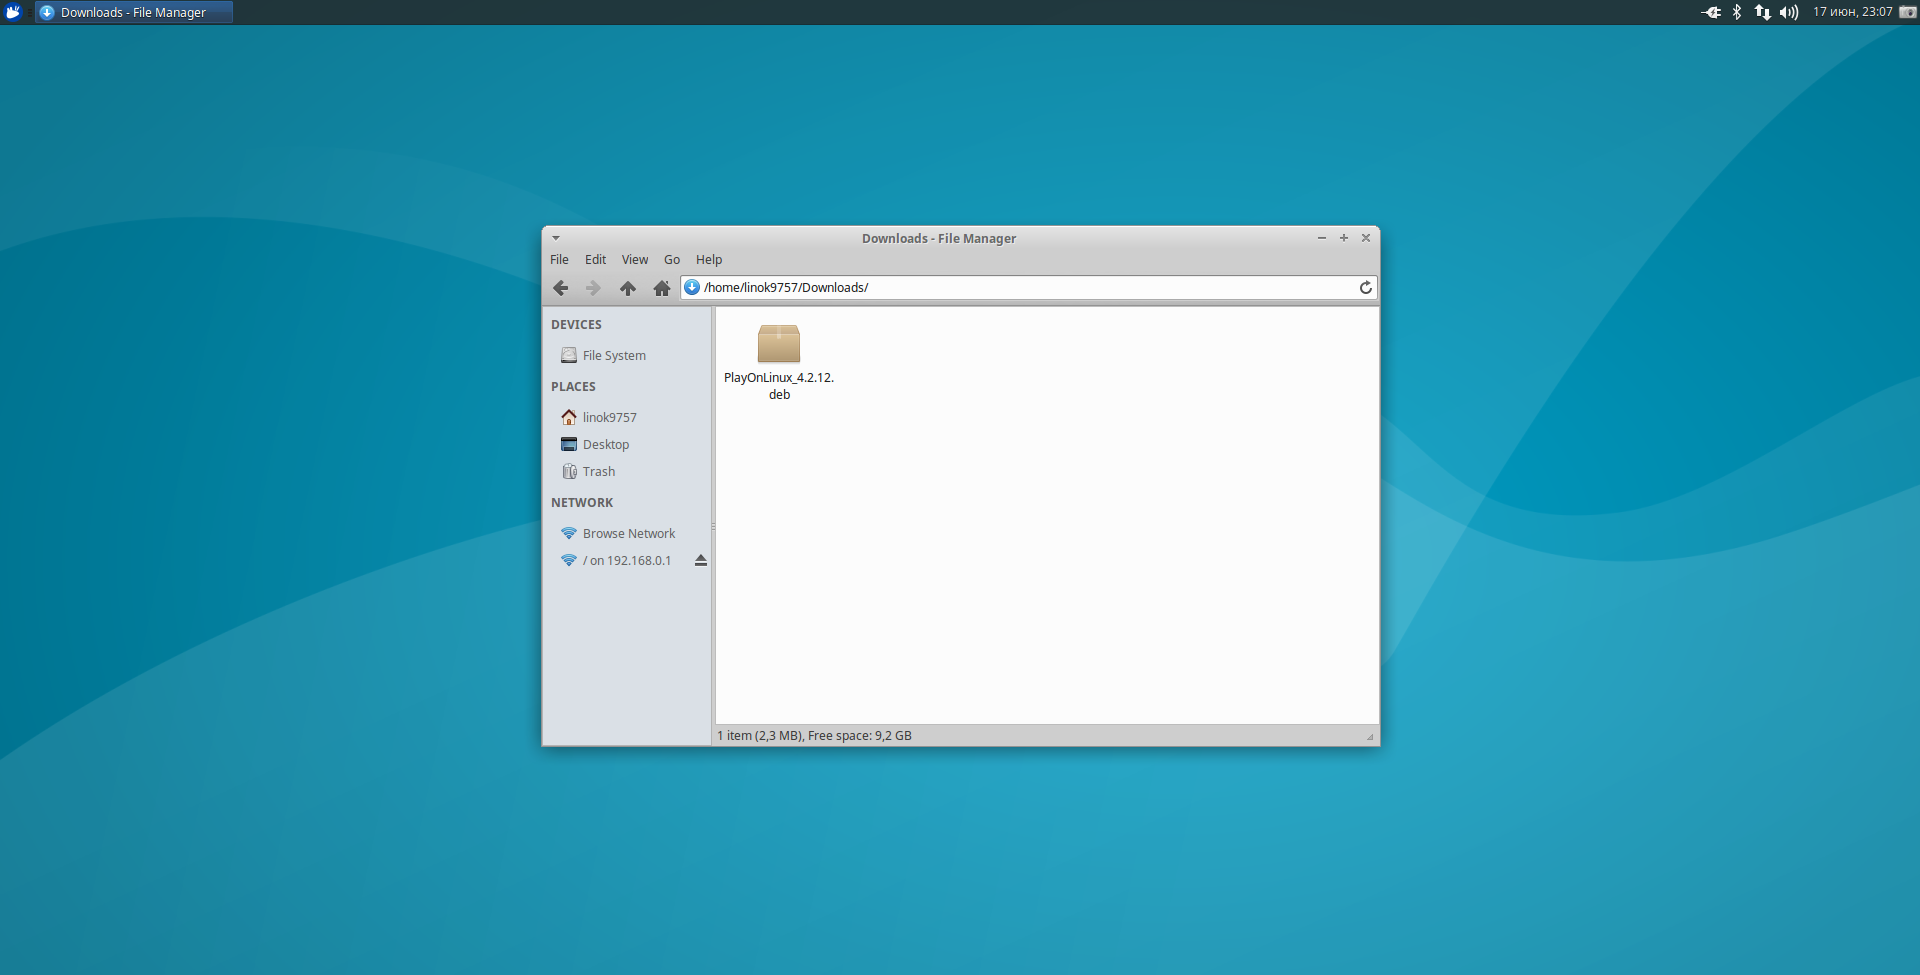Click the Desktop icon in sidebar
The image size is (1920, 975).
point(569,444)
